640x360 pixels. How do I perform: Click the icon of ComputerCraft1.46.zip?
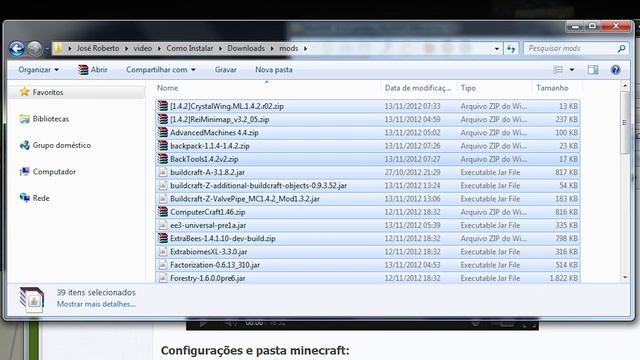pyautogui.click(x=163, y=212)
